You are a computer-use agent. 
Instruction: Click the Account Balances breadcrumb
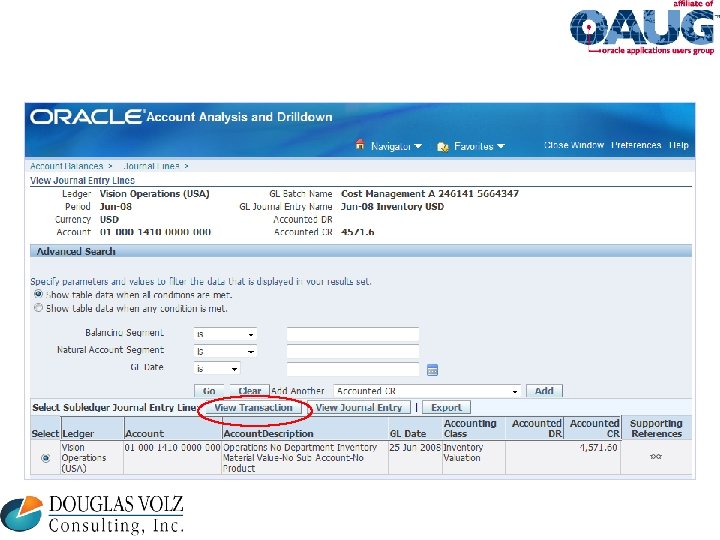(x=67, y=166)
